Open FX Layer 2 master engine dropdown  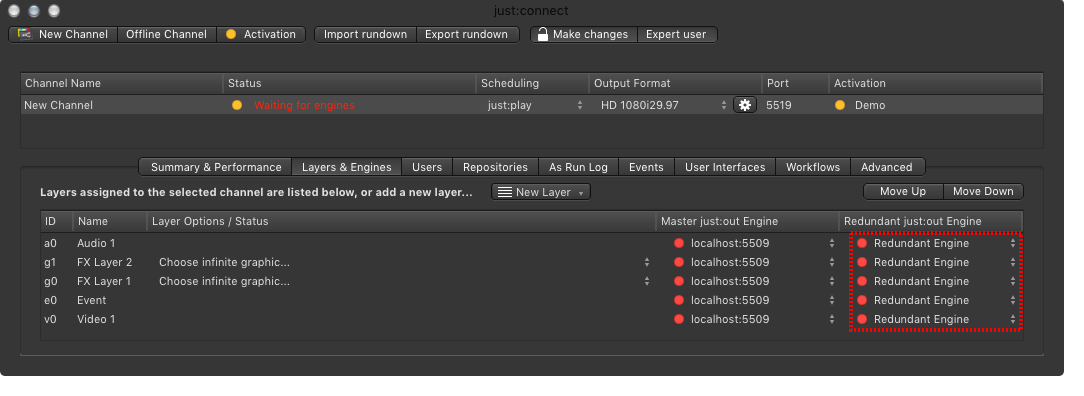pyautogui.click(x=754, y=263)
